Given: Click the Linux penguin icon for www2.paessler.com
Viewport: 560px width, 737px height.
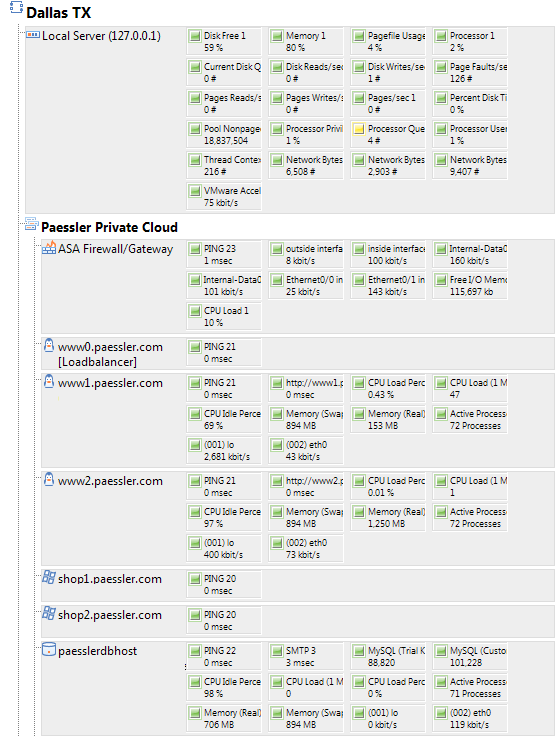Looking at the screenshot, I should pyautogui.click(x=48, y=479).
